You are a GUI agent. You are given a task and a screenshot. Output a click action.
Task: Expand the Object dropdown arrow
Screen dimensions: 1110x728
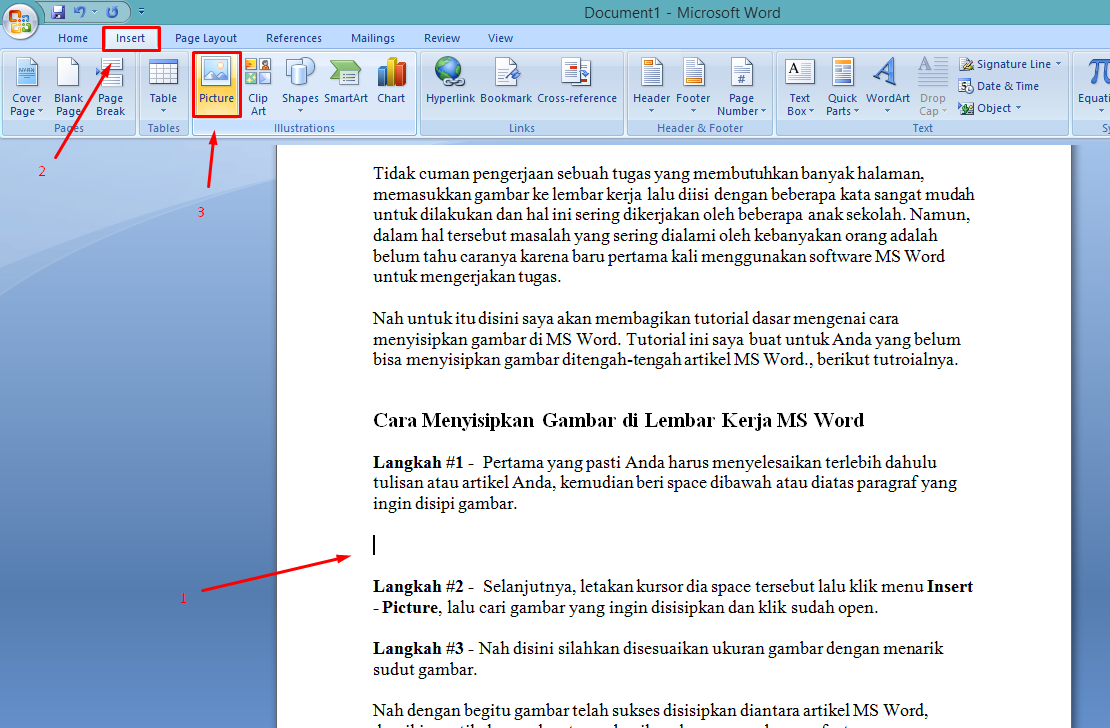click(1019, 108)
